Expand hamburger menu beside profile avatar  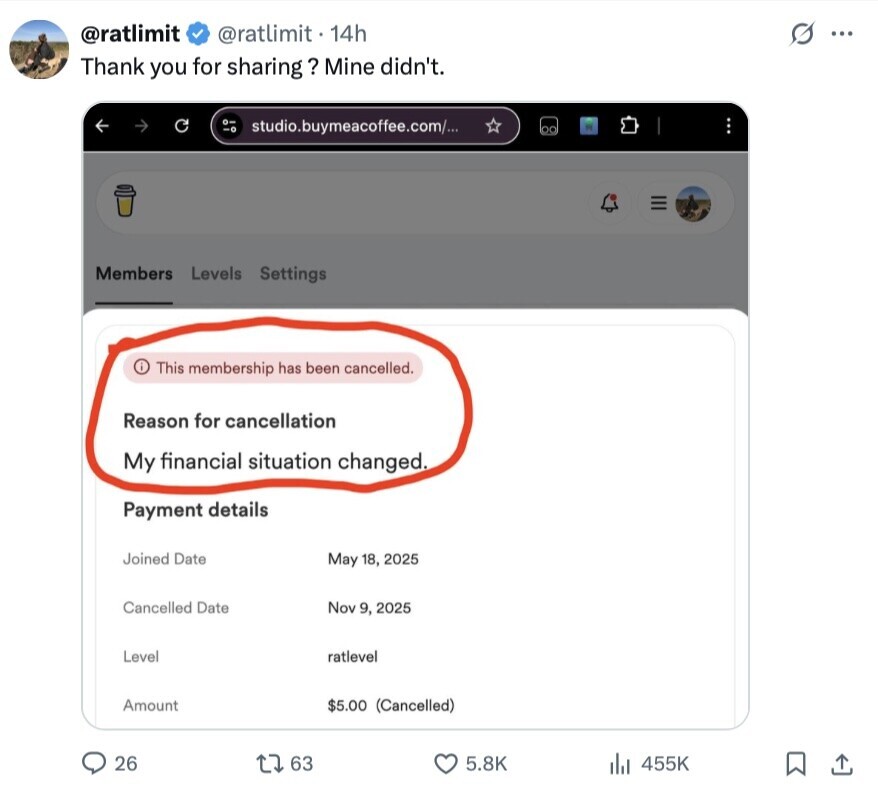click(x=658, y=202)
